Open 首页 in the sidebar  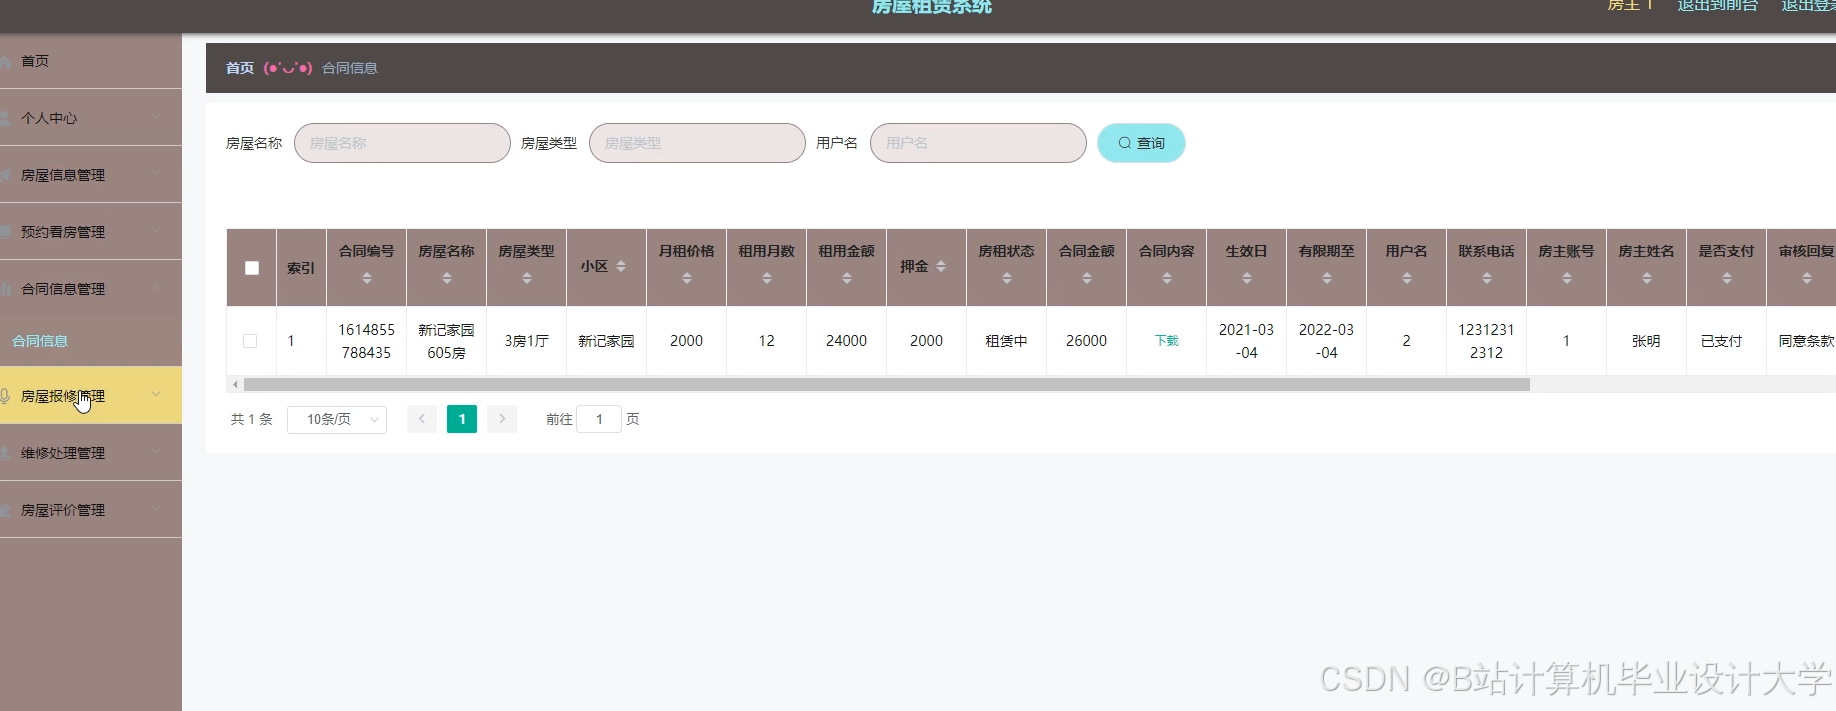(91, 61)
